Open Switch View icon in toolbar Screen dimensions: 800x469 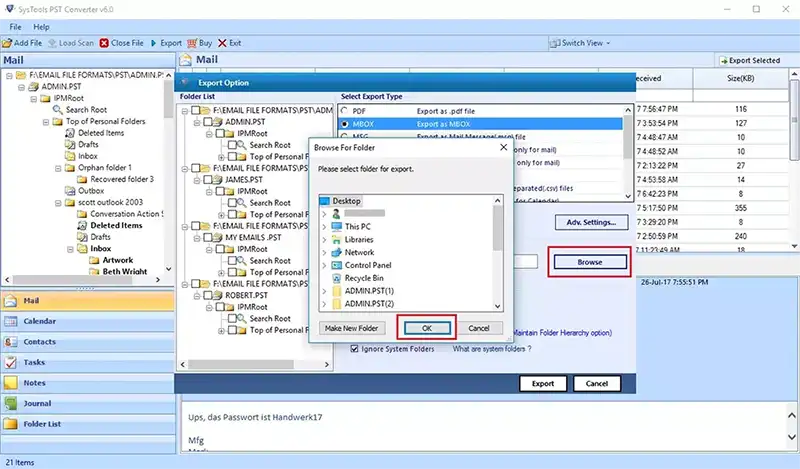(555, 43)
